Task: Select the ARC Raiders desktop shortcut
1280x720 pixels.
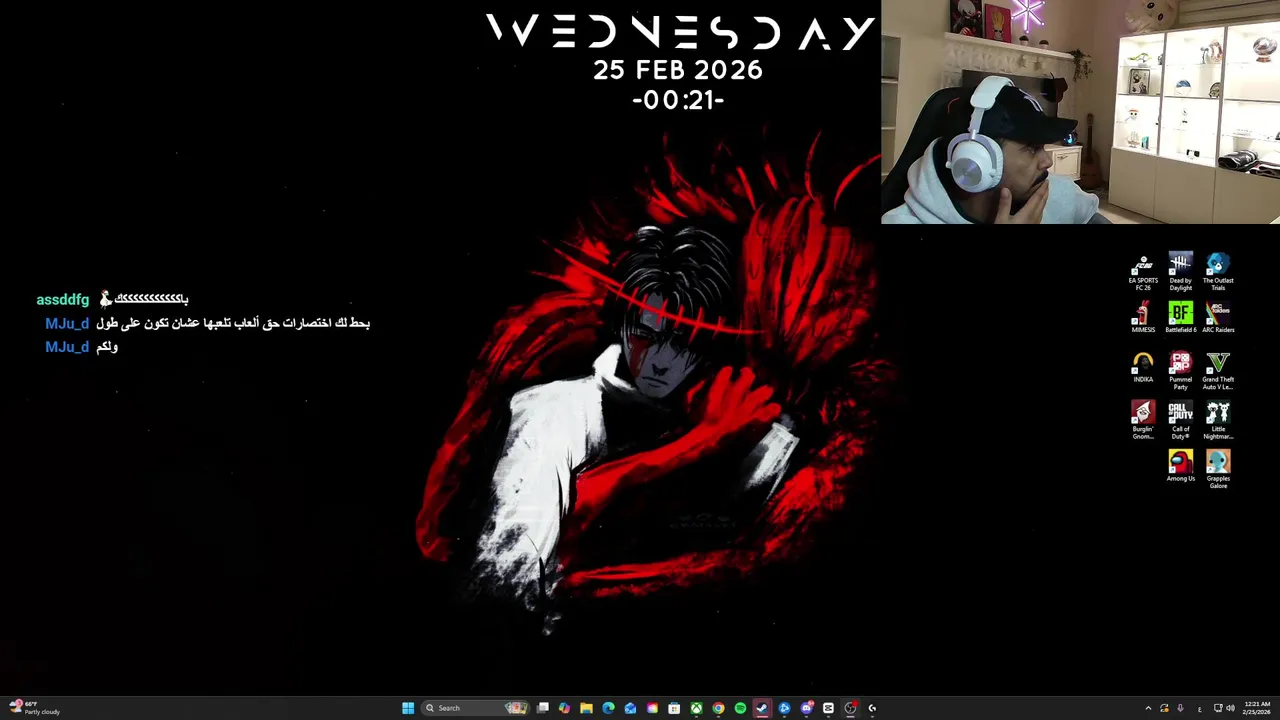Action: click(1218, 318)
